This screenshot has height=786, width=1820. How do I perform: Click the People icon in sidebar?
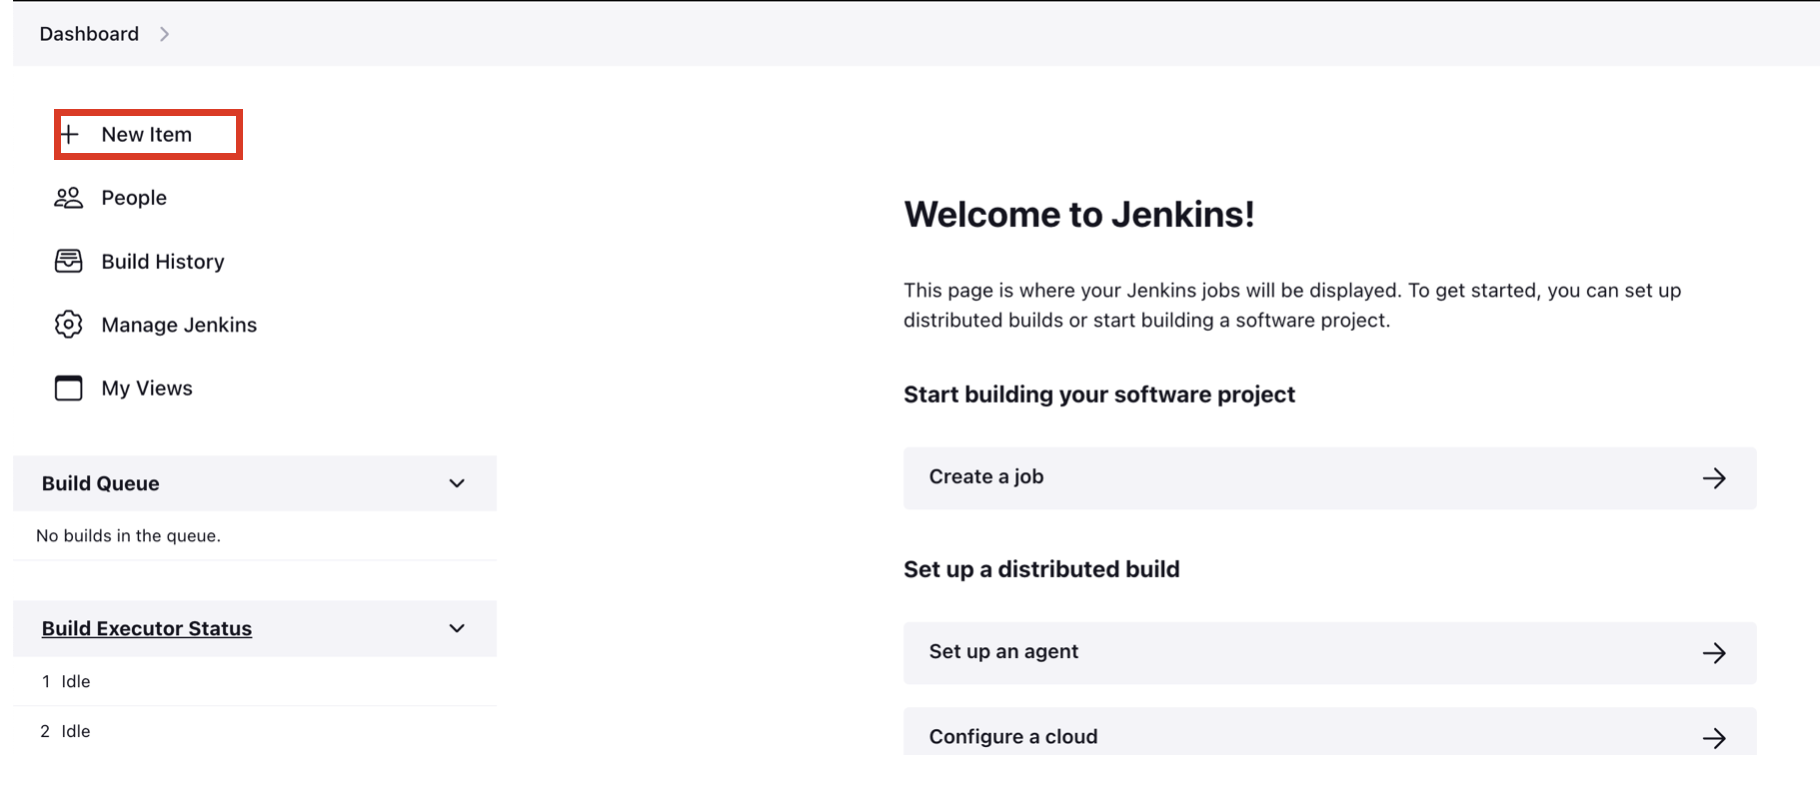[x=68, y=198]
